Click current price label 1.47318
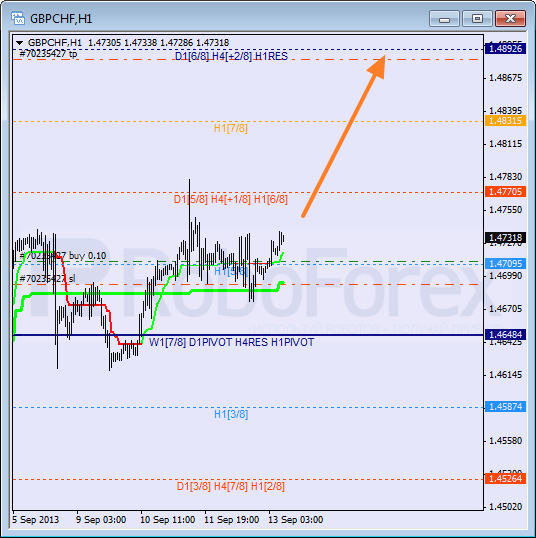The image size is (536, 538). [x=505, y=237]
